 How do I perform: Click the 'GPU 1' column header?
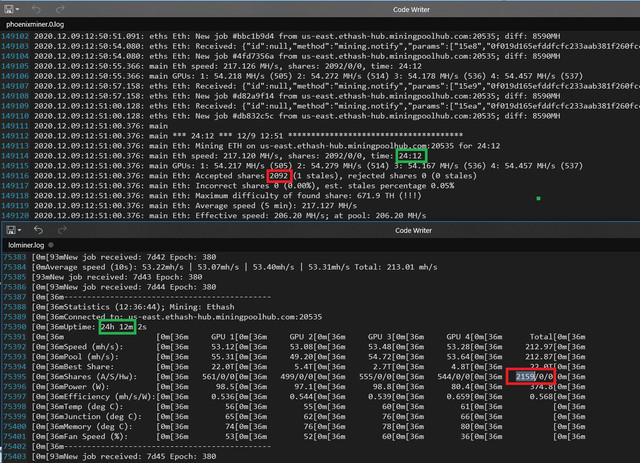(224, 337)
